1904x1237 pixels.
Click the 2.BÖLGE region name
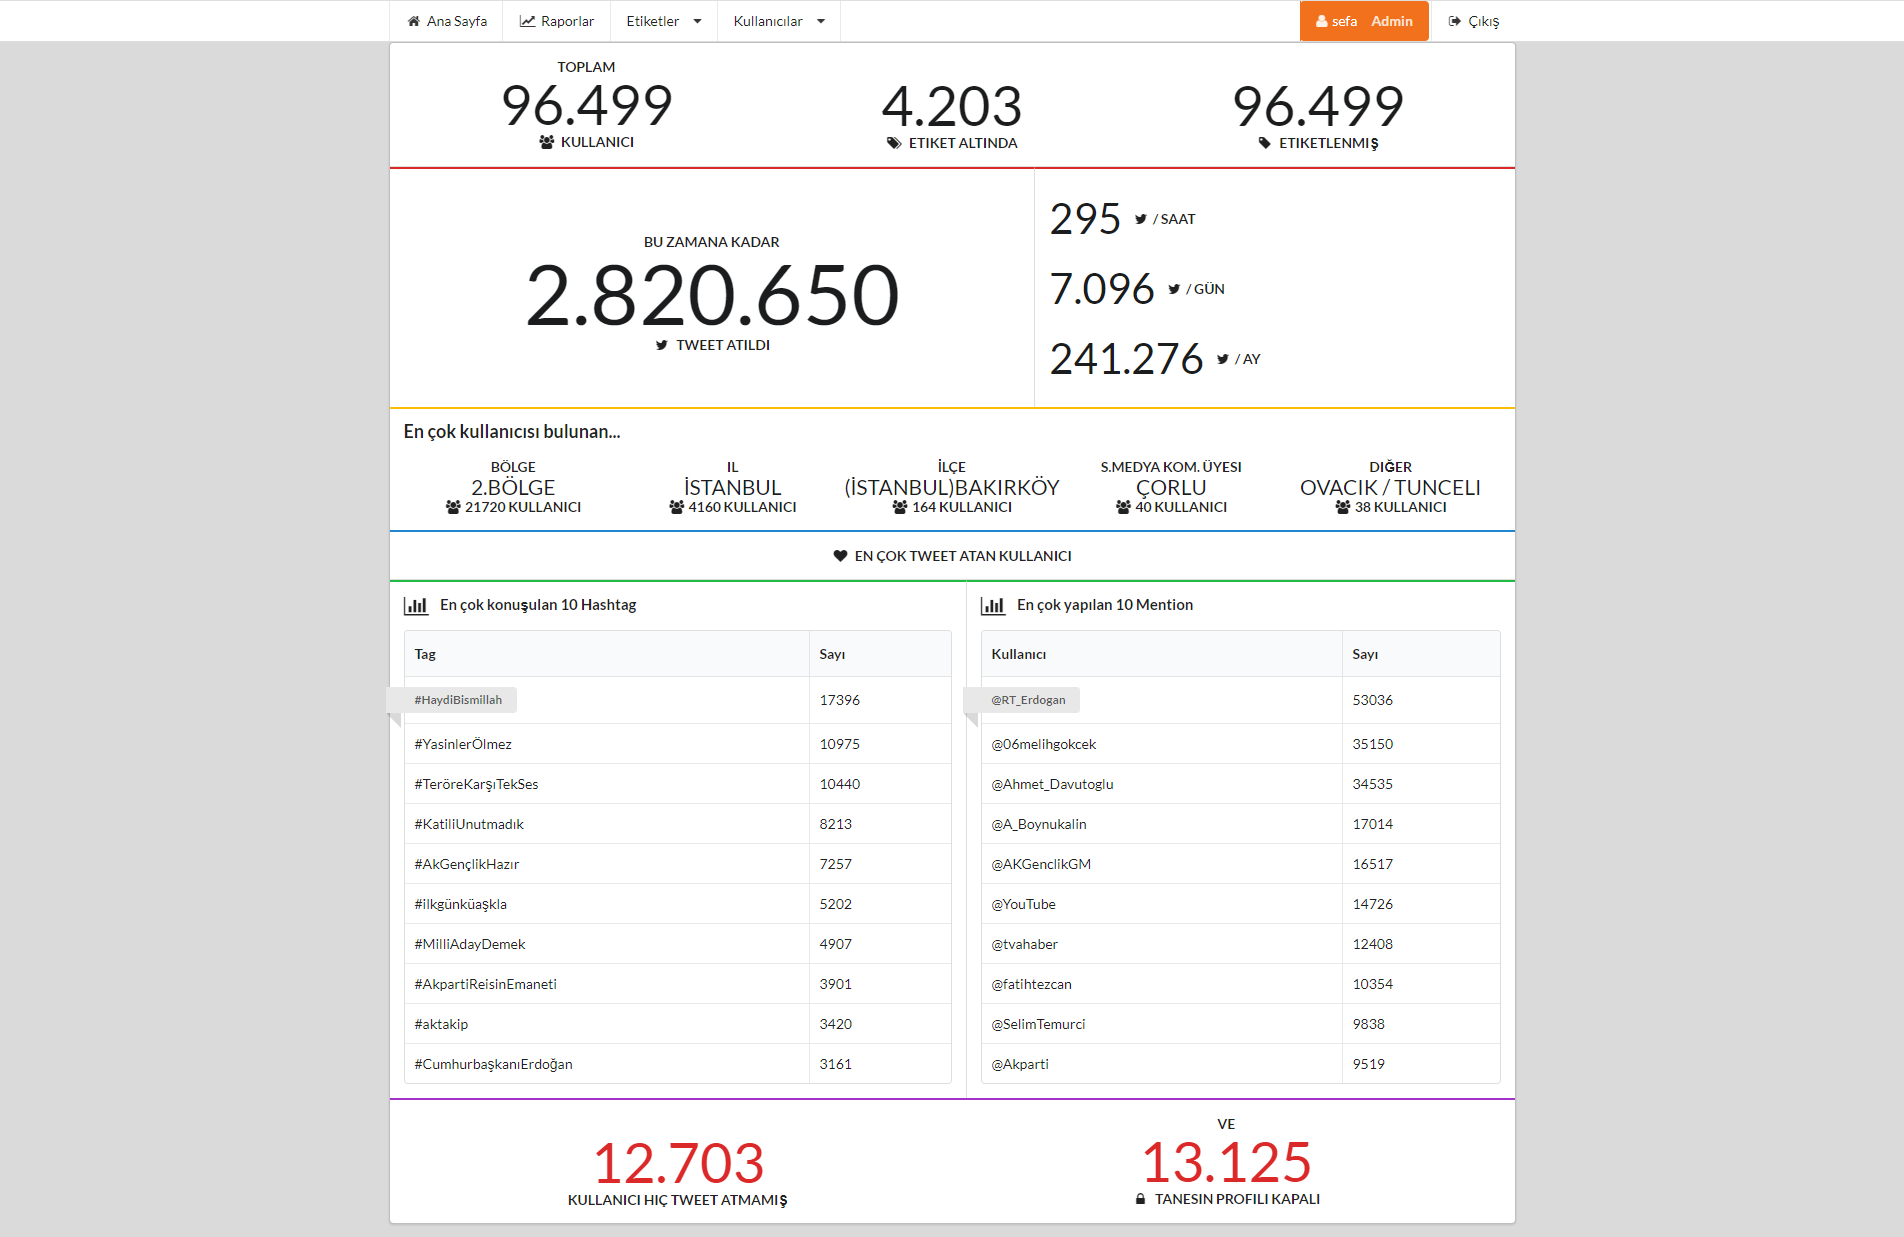tap(513, 488)
